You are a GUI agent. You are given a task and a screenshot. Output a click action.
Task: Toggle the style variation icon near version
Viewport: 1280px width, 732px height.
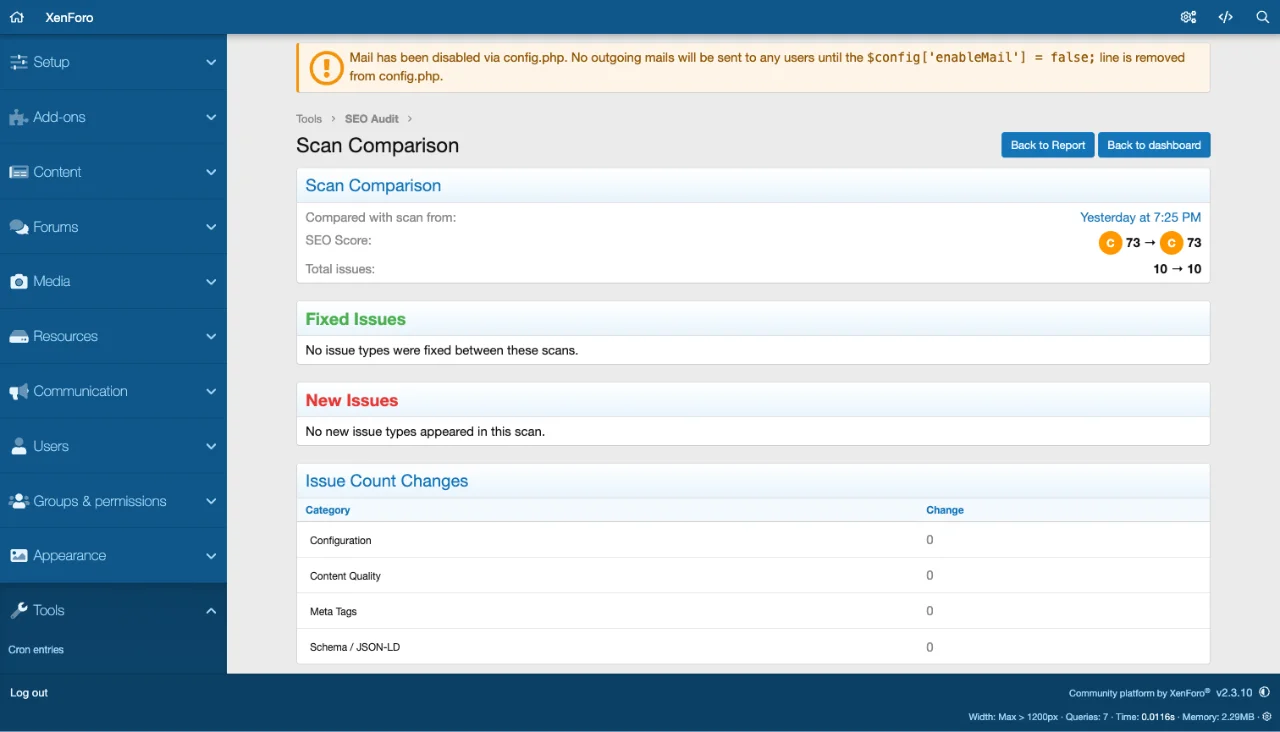pos(1265,692)
